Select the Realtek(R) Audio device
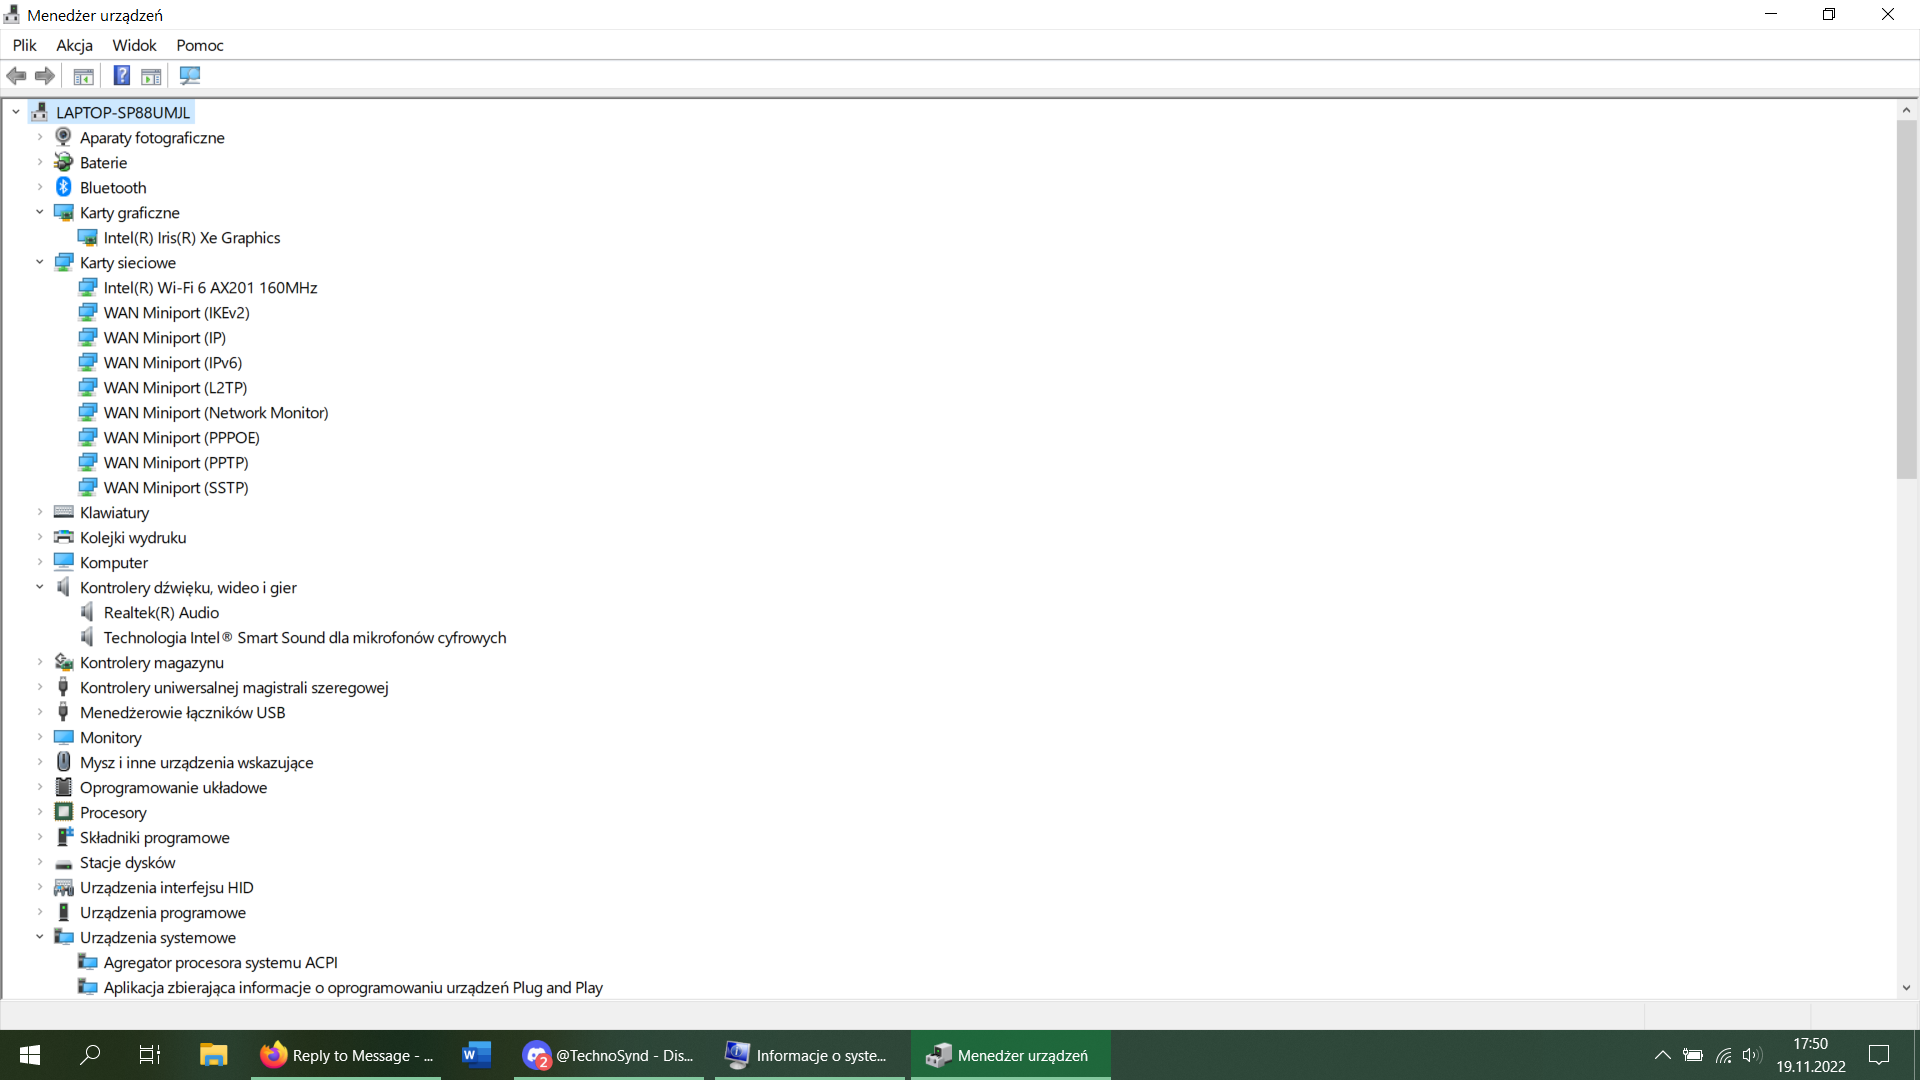Viewport: 1920px width, 1080px height. (161, 612)
